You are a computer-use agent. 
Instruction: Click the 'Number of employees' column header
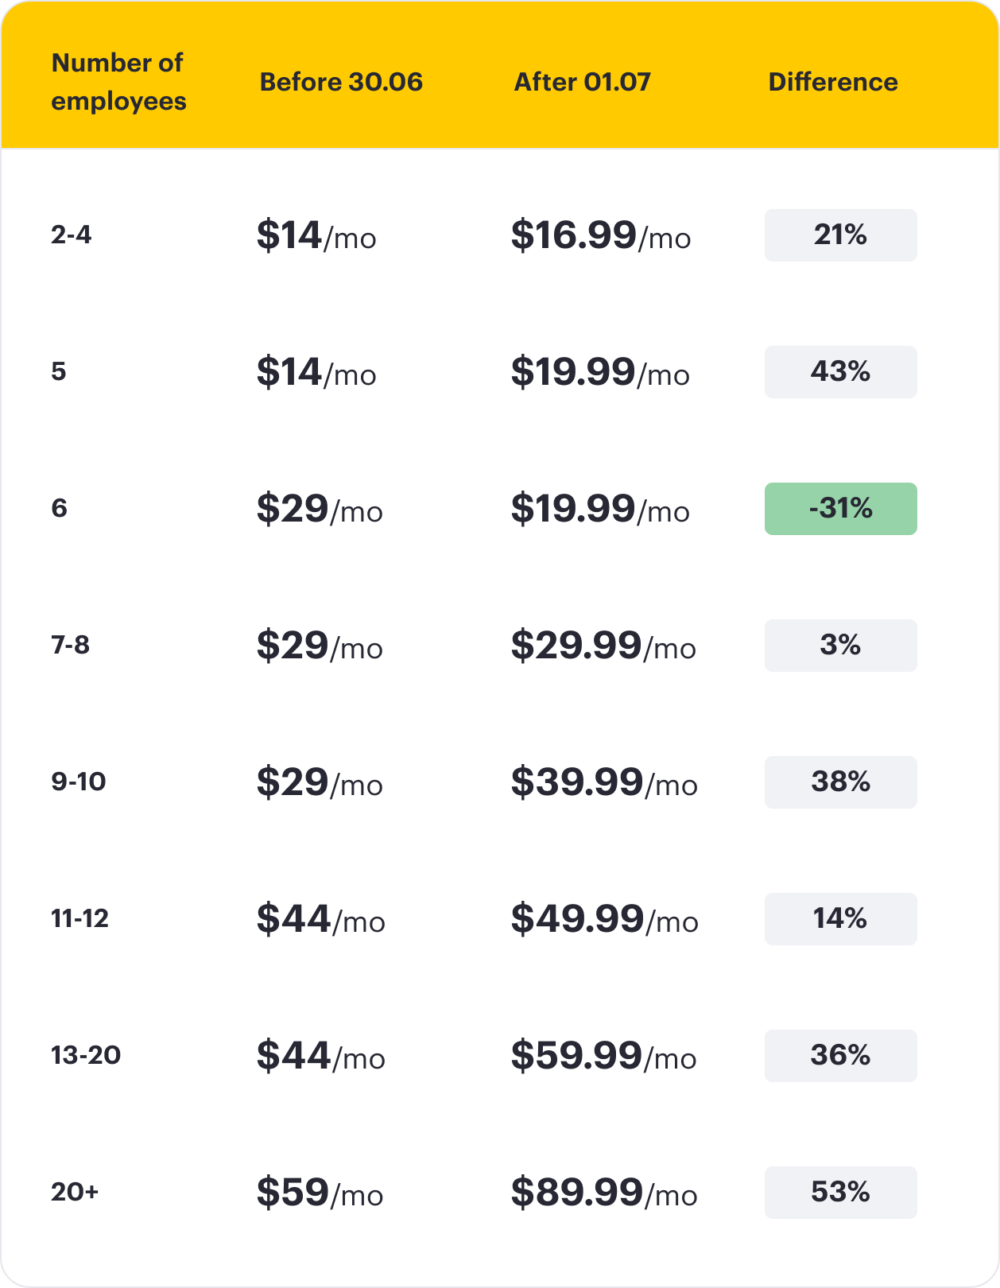(x=118, y=82)
